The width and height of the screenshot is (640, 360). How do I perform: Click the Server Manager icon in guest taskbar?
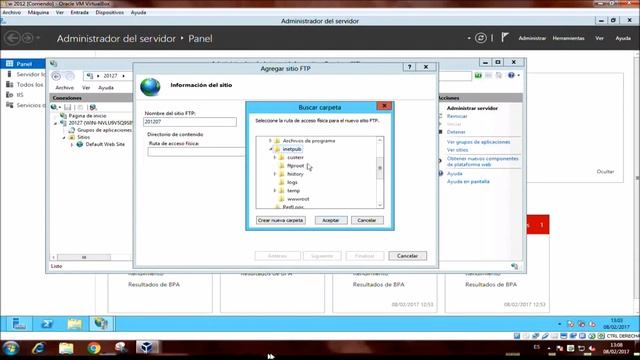(19, 324)
